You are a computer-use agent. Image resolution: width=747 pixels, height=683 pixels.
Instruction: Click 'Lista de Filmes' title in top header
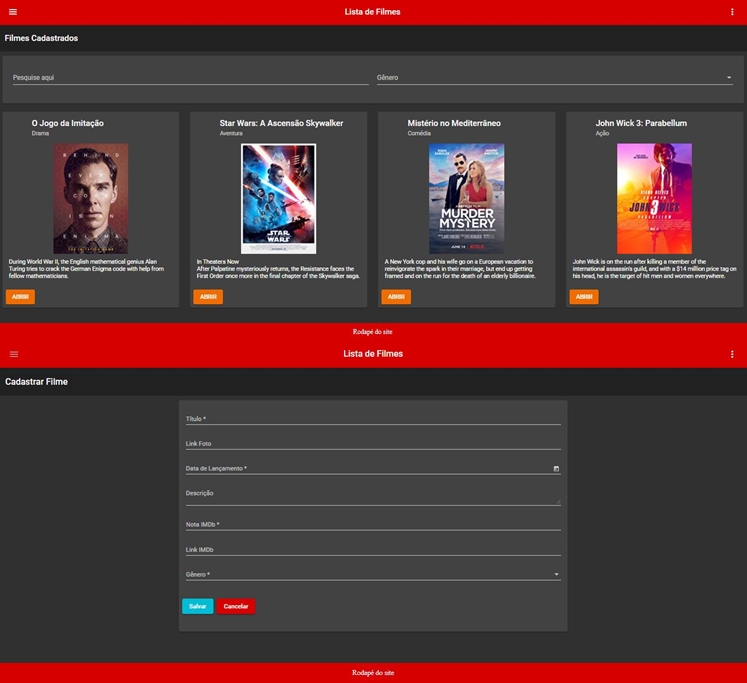coord(373,12)
